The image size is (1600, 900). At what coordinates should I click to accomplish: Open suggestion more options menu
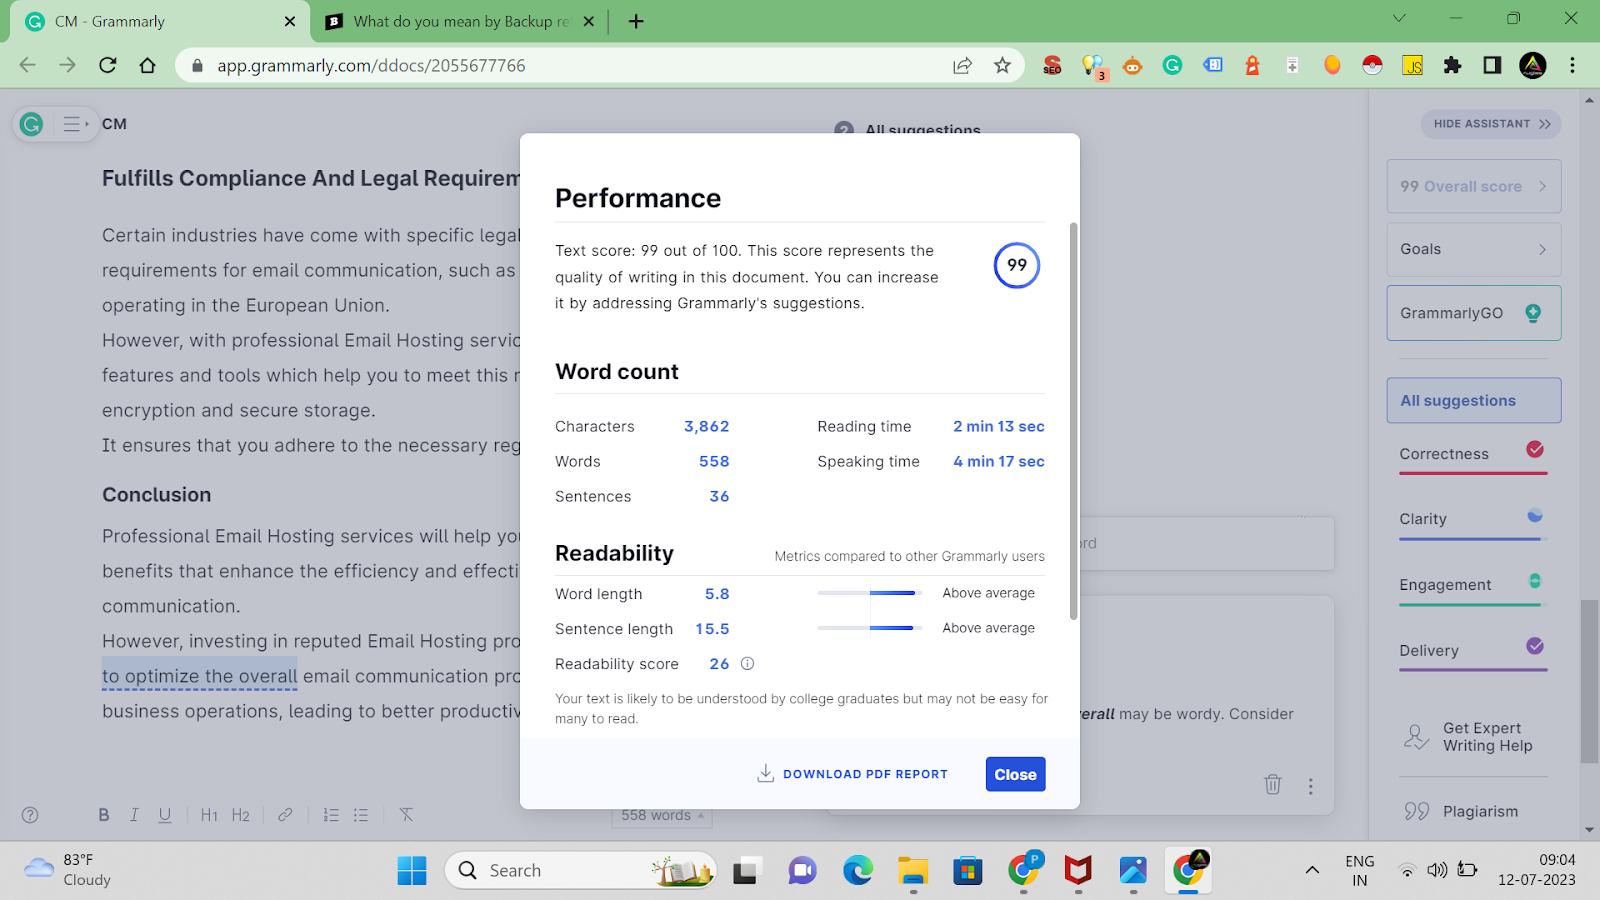tap(1310, 786)
